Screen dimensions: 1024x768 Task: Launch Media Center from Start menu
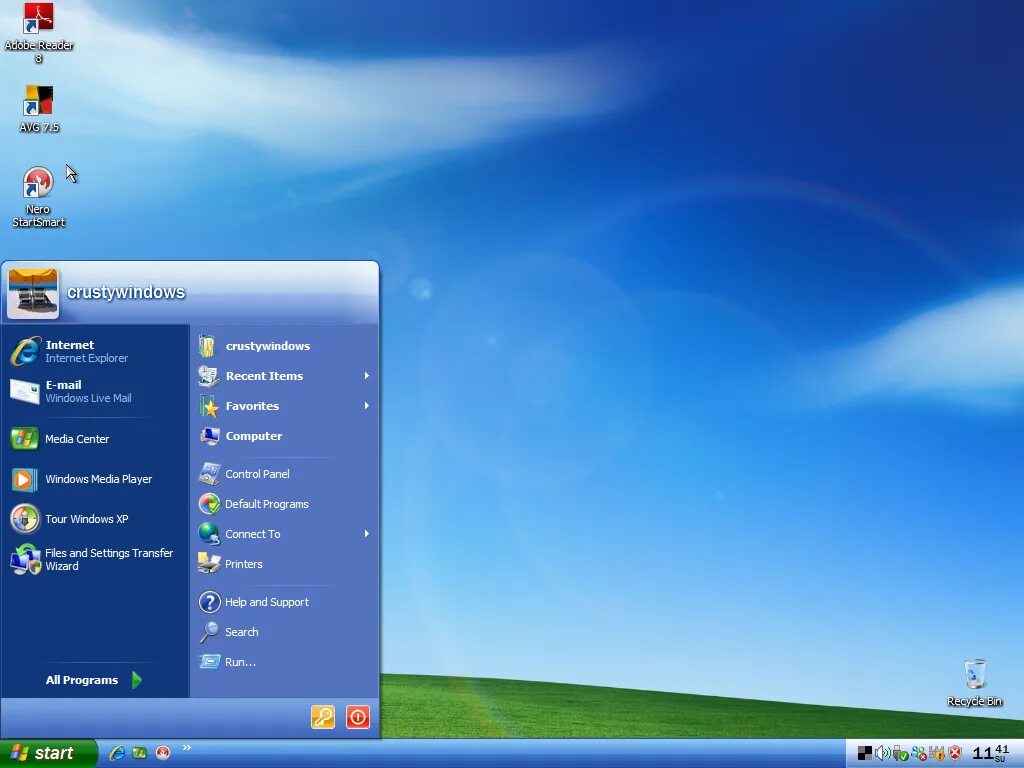coord(95,439)
